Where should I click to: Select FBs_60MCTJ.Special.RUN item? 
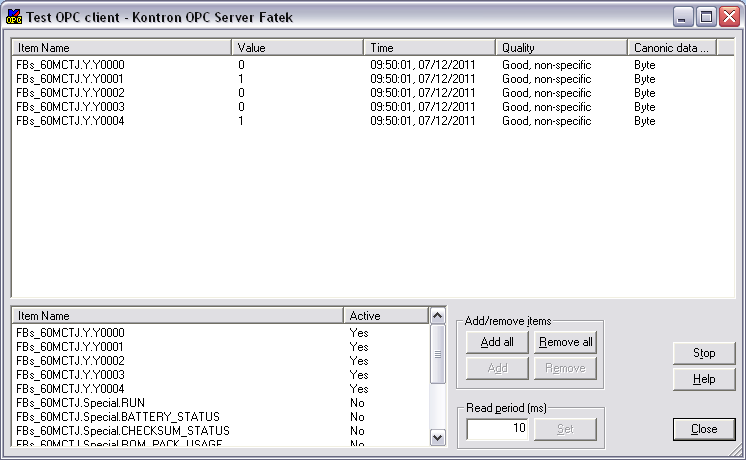click(x=80, y=403)
